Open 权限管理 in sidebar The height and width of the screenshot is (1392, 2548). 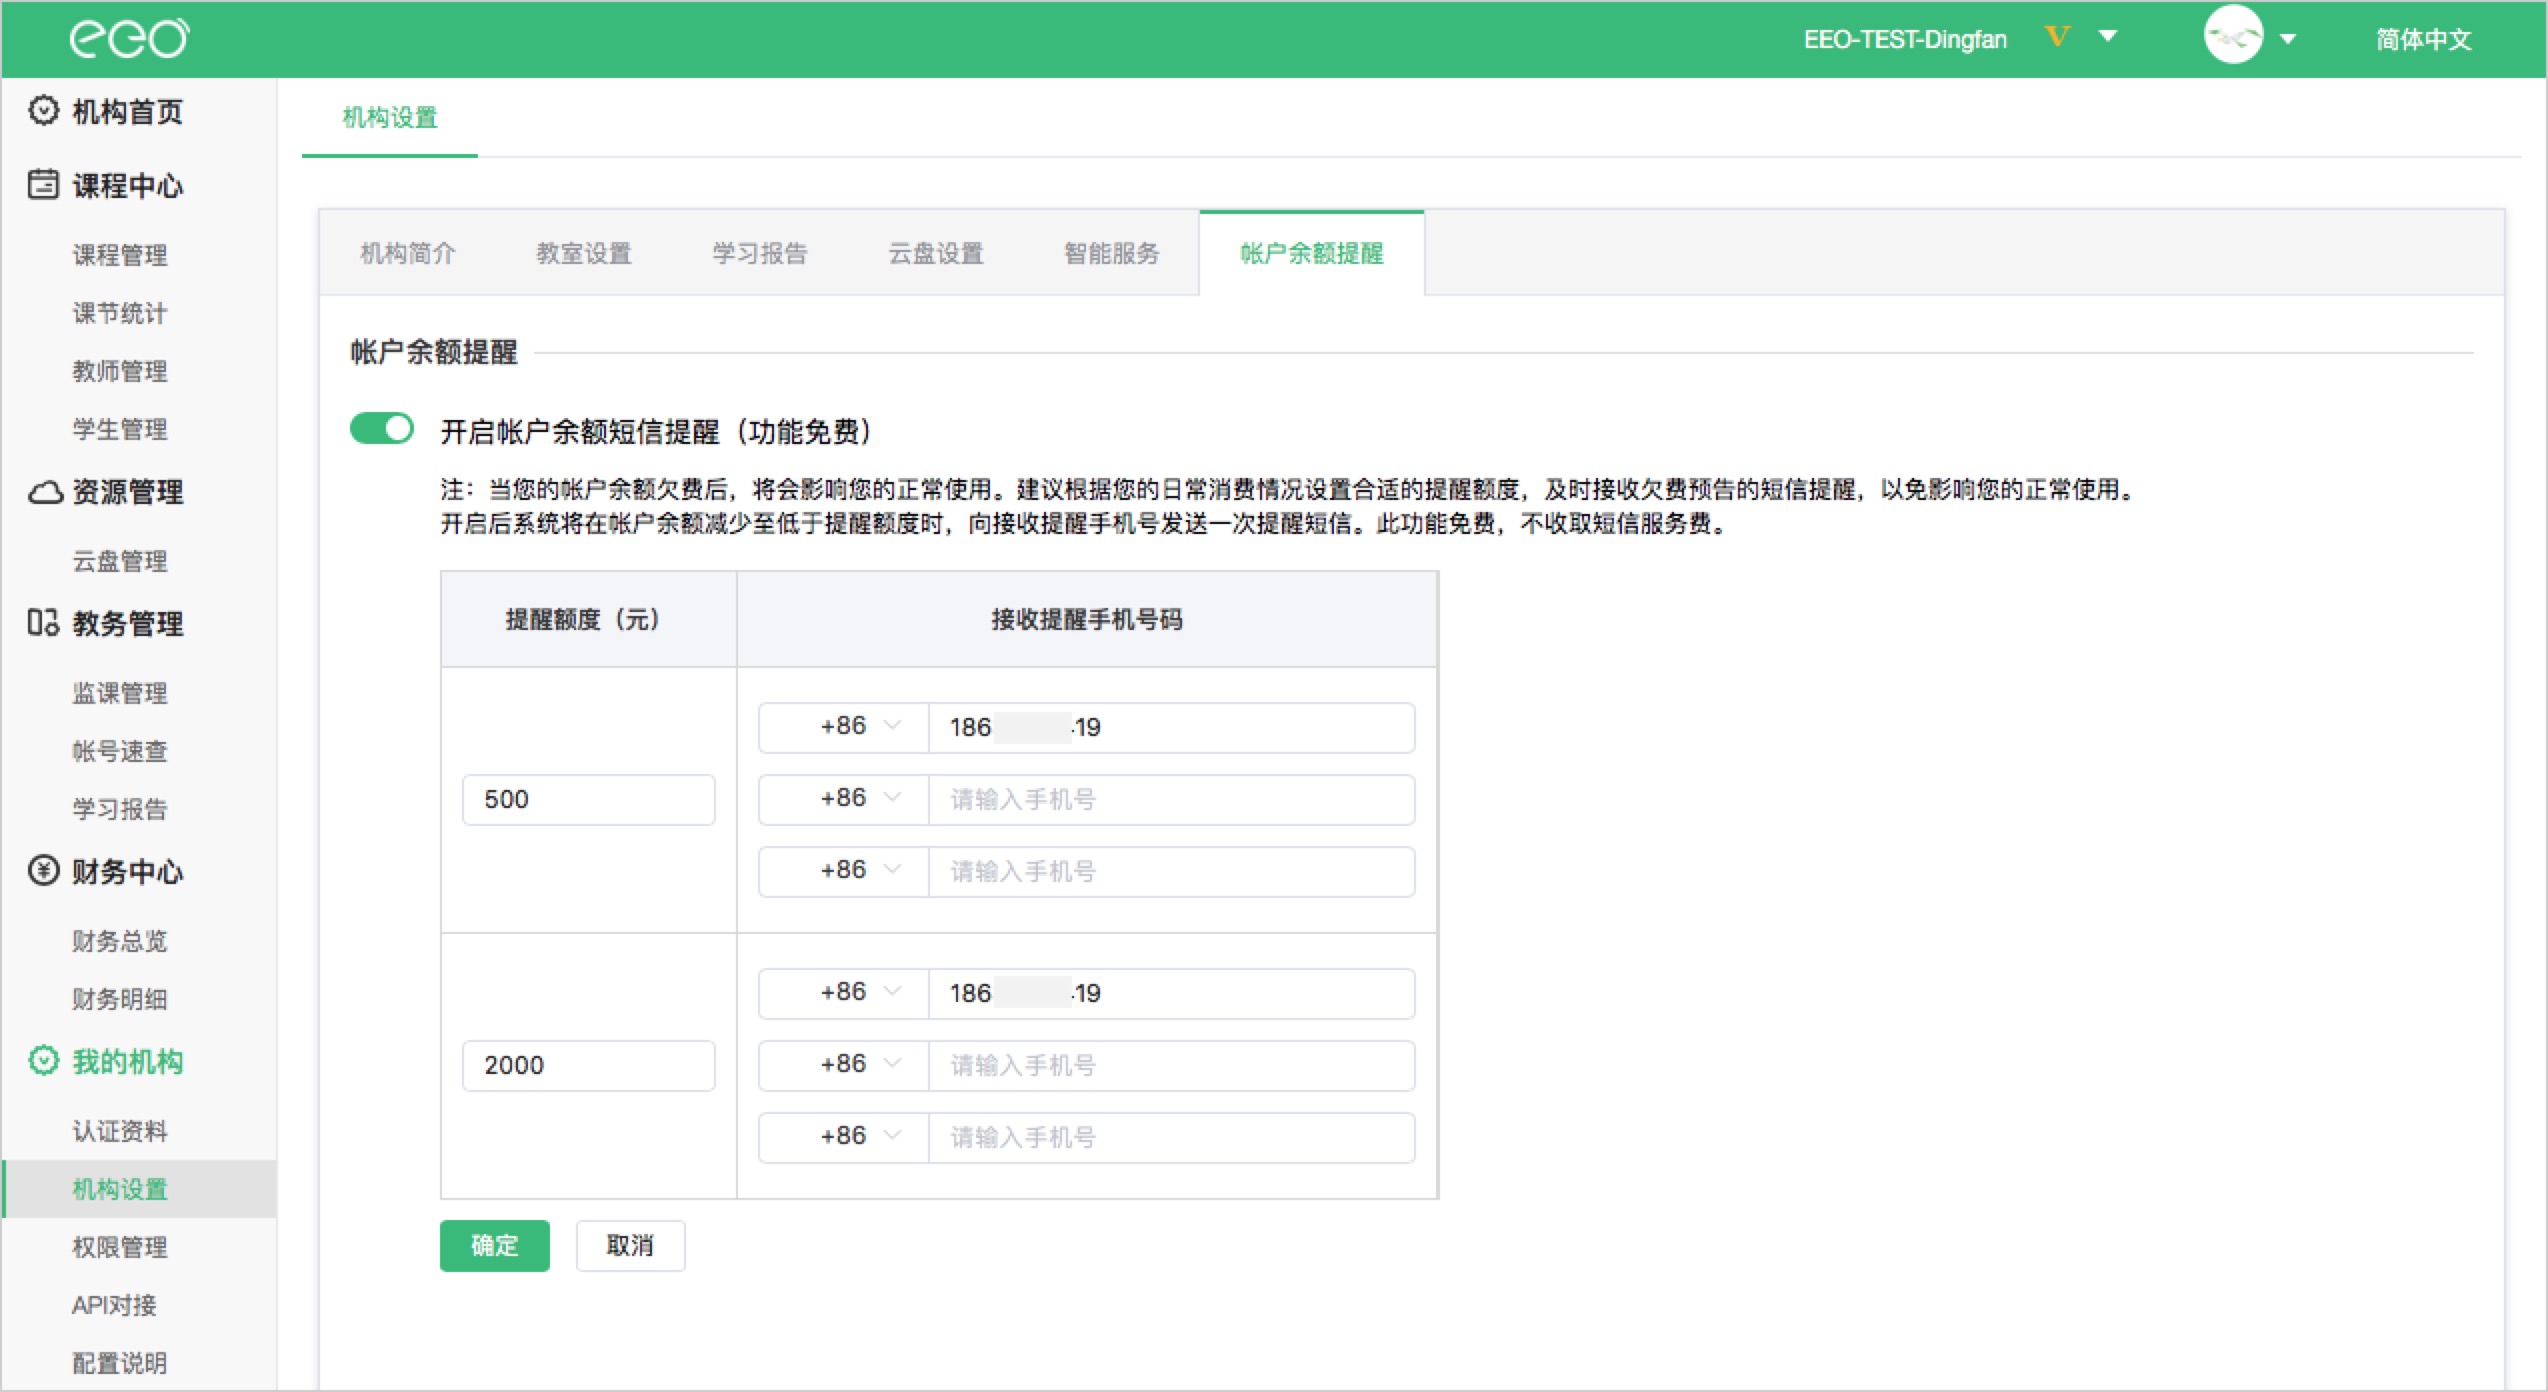click(x=120, y=1247)
